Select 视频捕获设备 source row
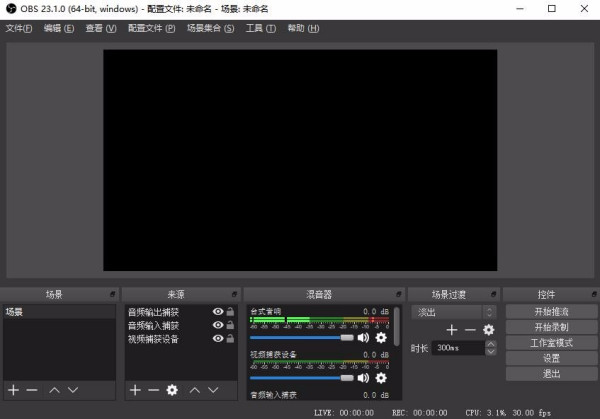The image size is (600, 419). (181, 339)
